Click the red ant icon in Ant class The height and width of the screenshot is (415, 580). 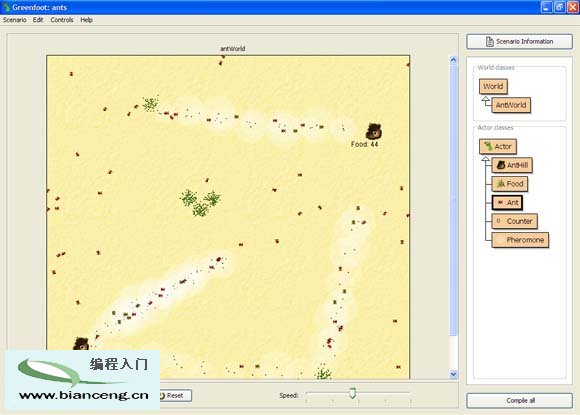point(500,202)
